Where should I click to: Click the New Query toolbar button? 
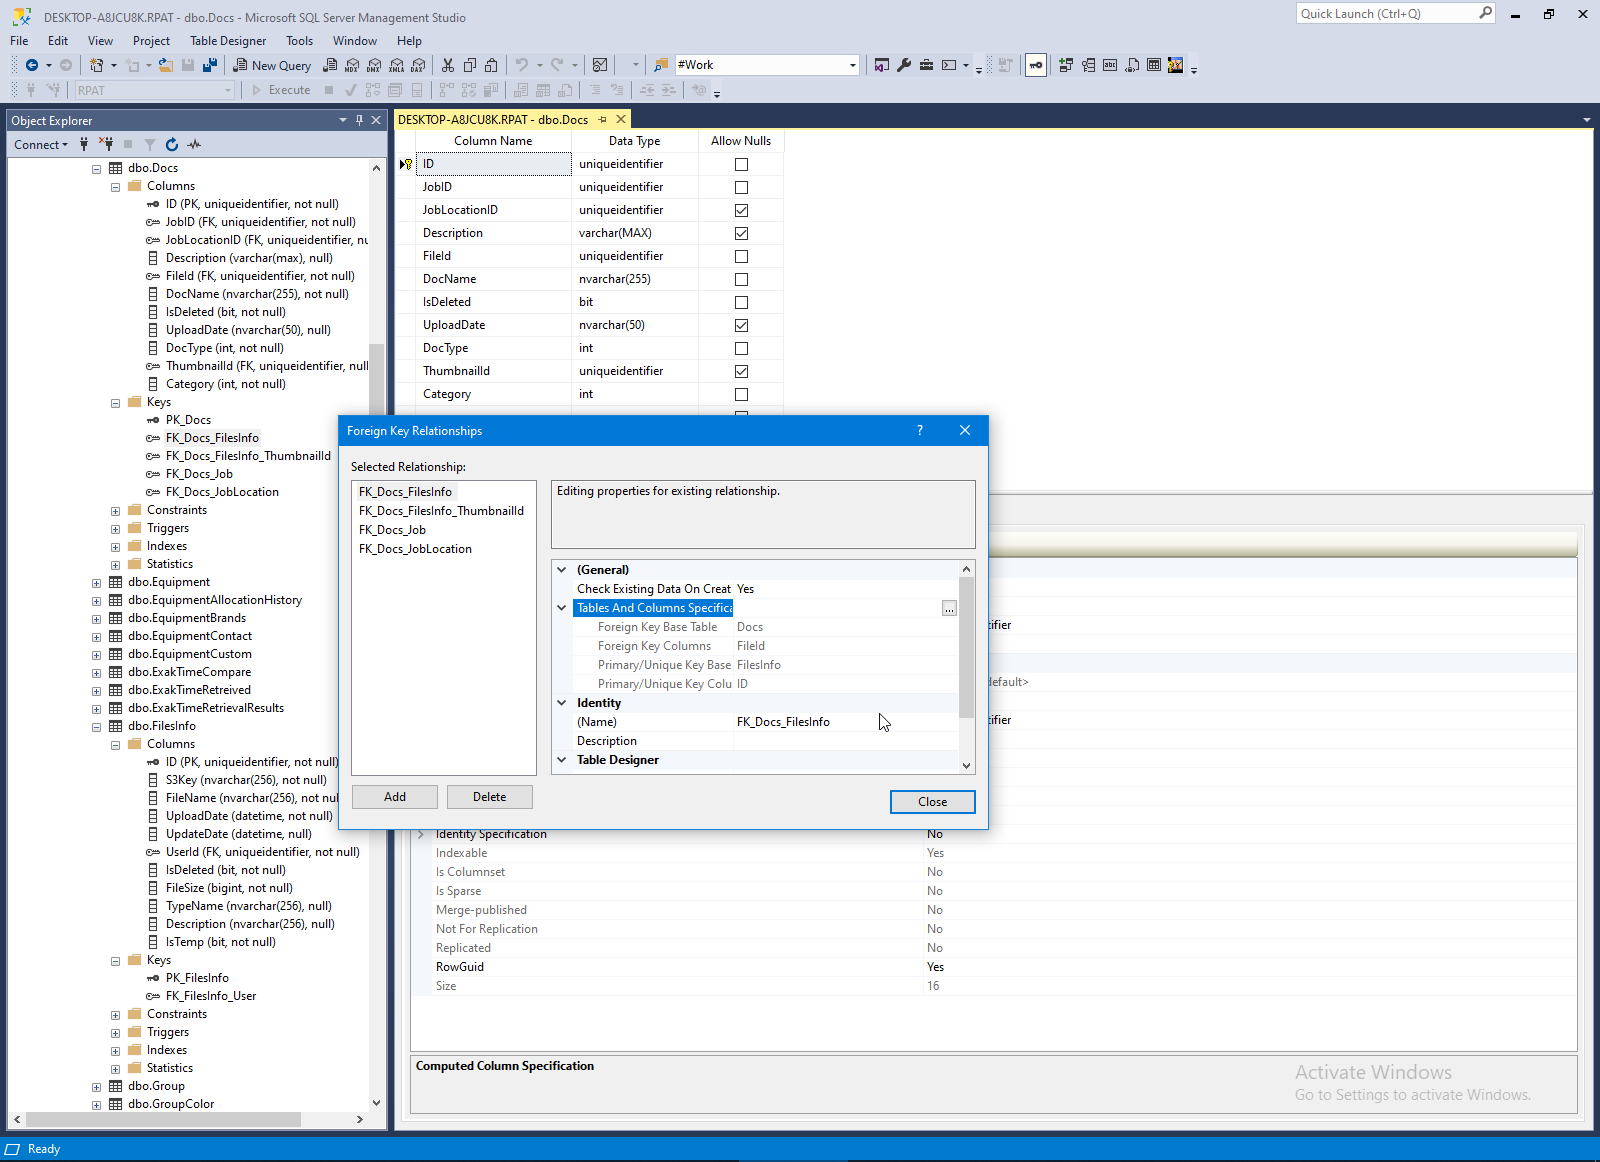[x=272, y=65]
